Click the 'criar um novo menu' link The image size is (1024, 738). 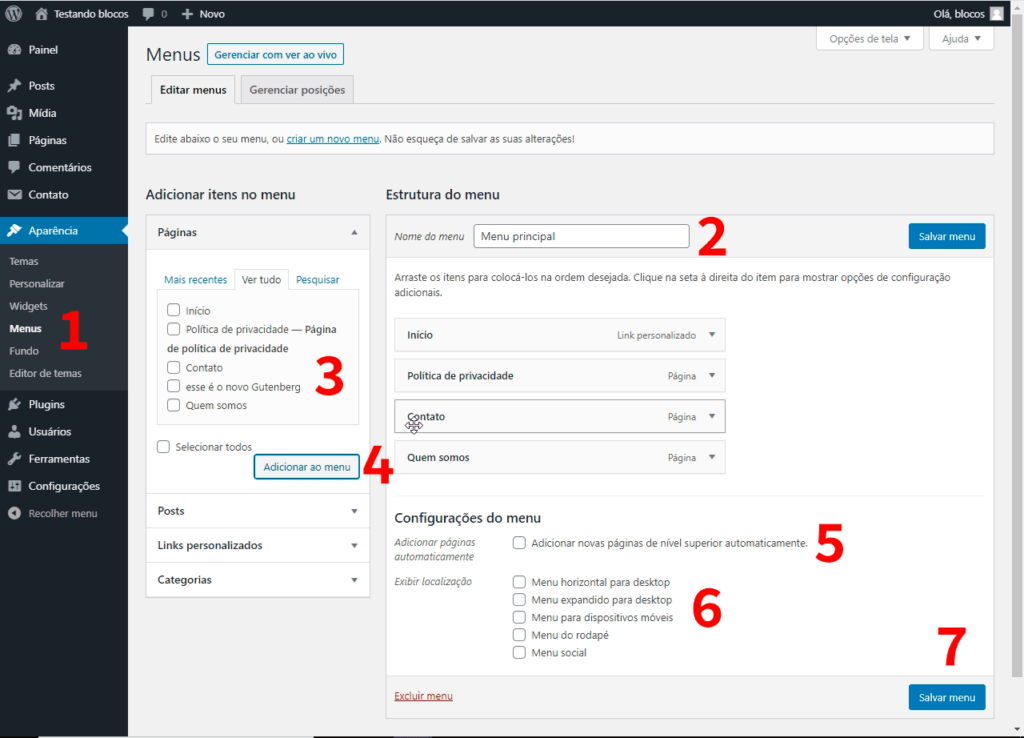coord(332,139)
